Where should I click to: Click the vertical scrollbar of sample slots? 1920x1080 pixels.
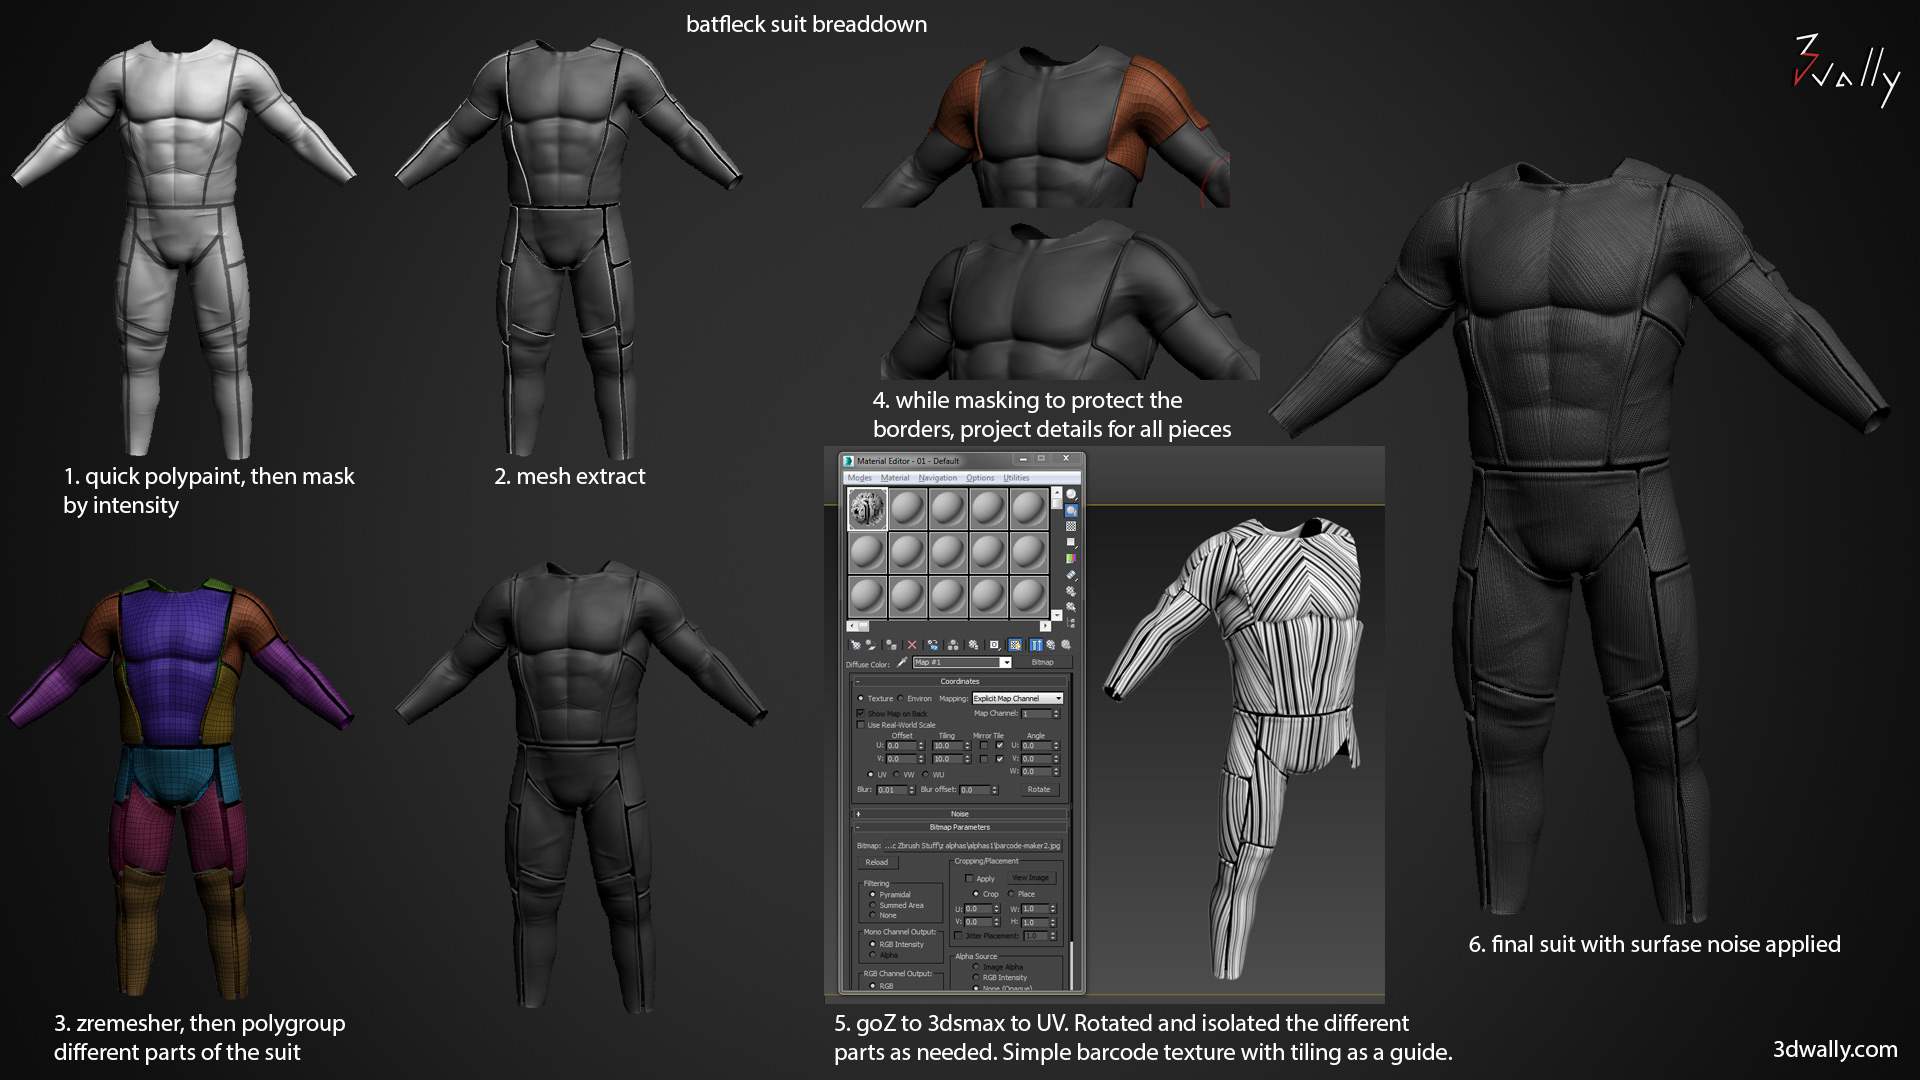pyautogui.click(x=1057, y=554)
